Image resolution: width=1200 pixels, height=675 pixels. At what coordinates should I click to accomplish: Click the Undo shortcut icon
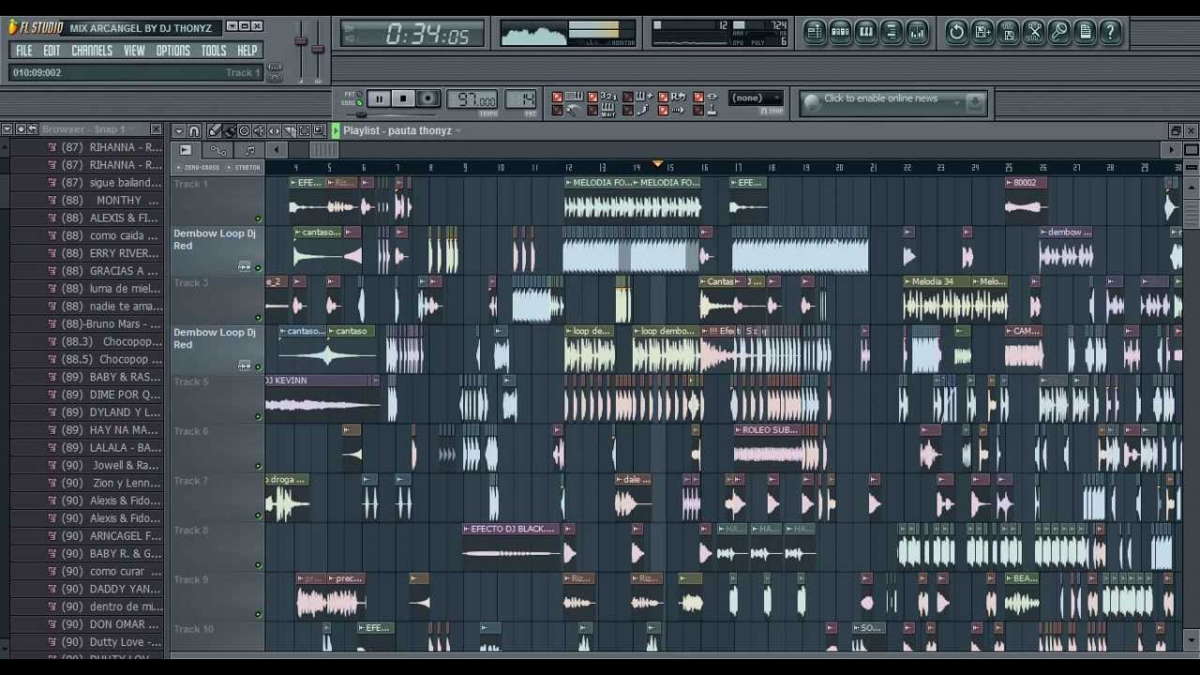[x=957, y=32]
